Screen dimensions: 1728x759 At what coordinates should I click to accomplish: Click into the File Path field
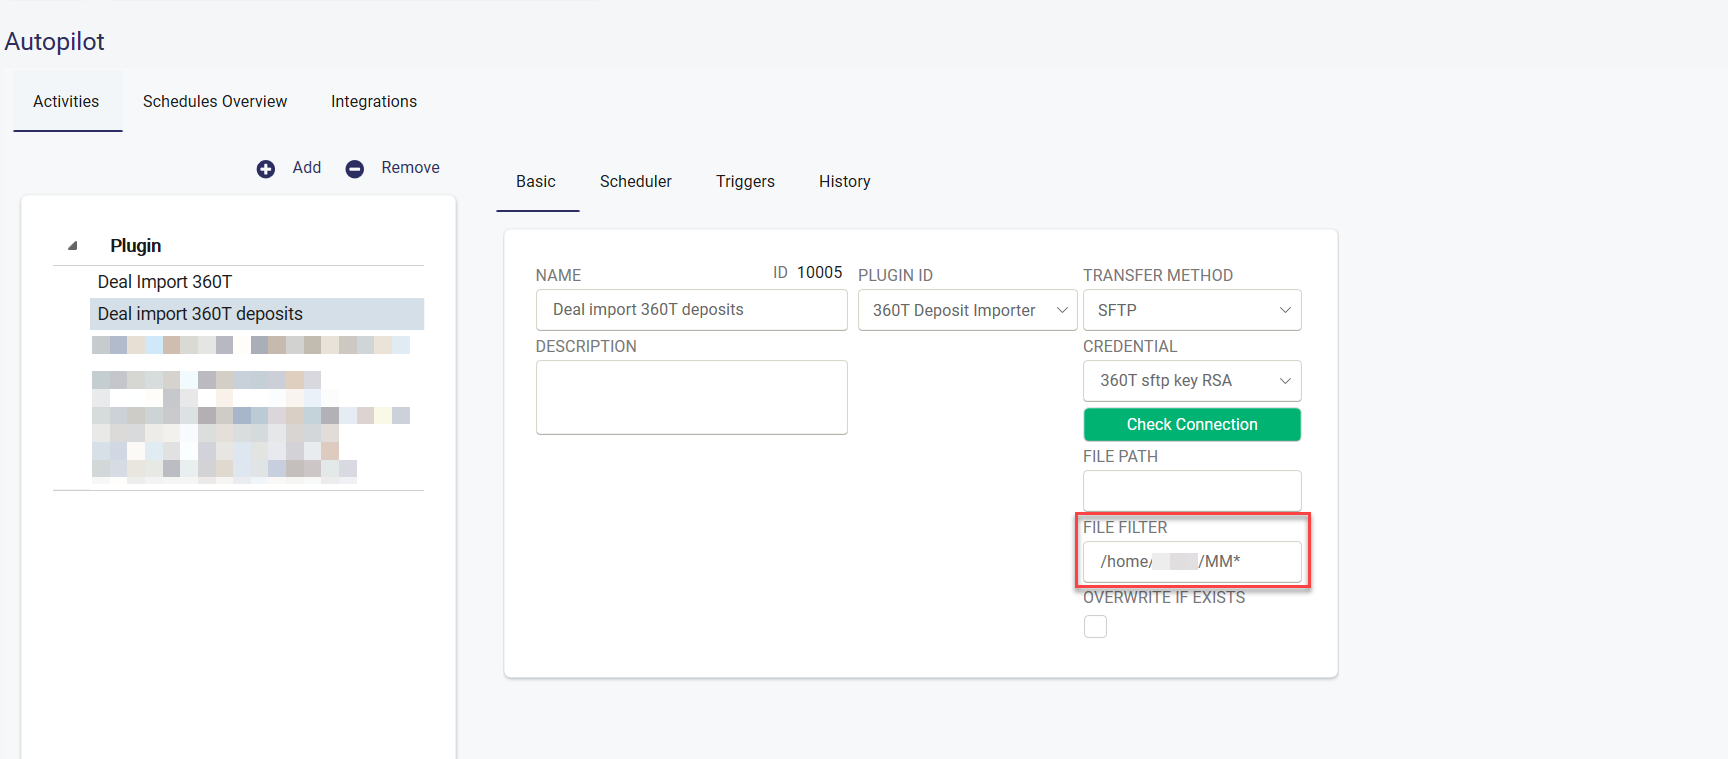[1192, 491]
